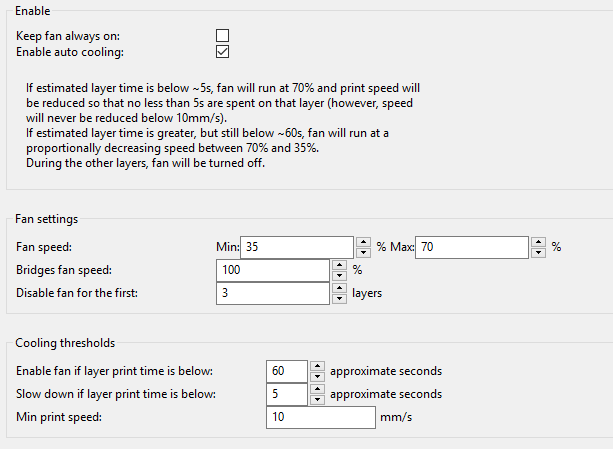Decrease Max fan speed with down arrow
The image size is (613, 449).
pyautogui.click(x=539, y=252)
